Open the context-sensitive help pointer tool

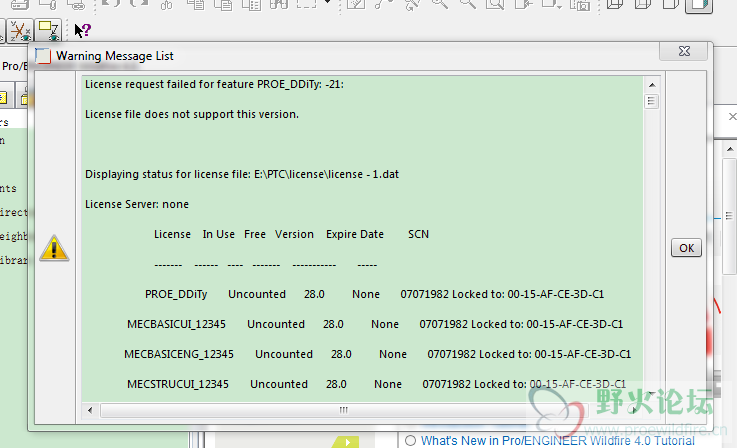[82, 31]
